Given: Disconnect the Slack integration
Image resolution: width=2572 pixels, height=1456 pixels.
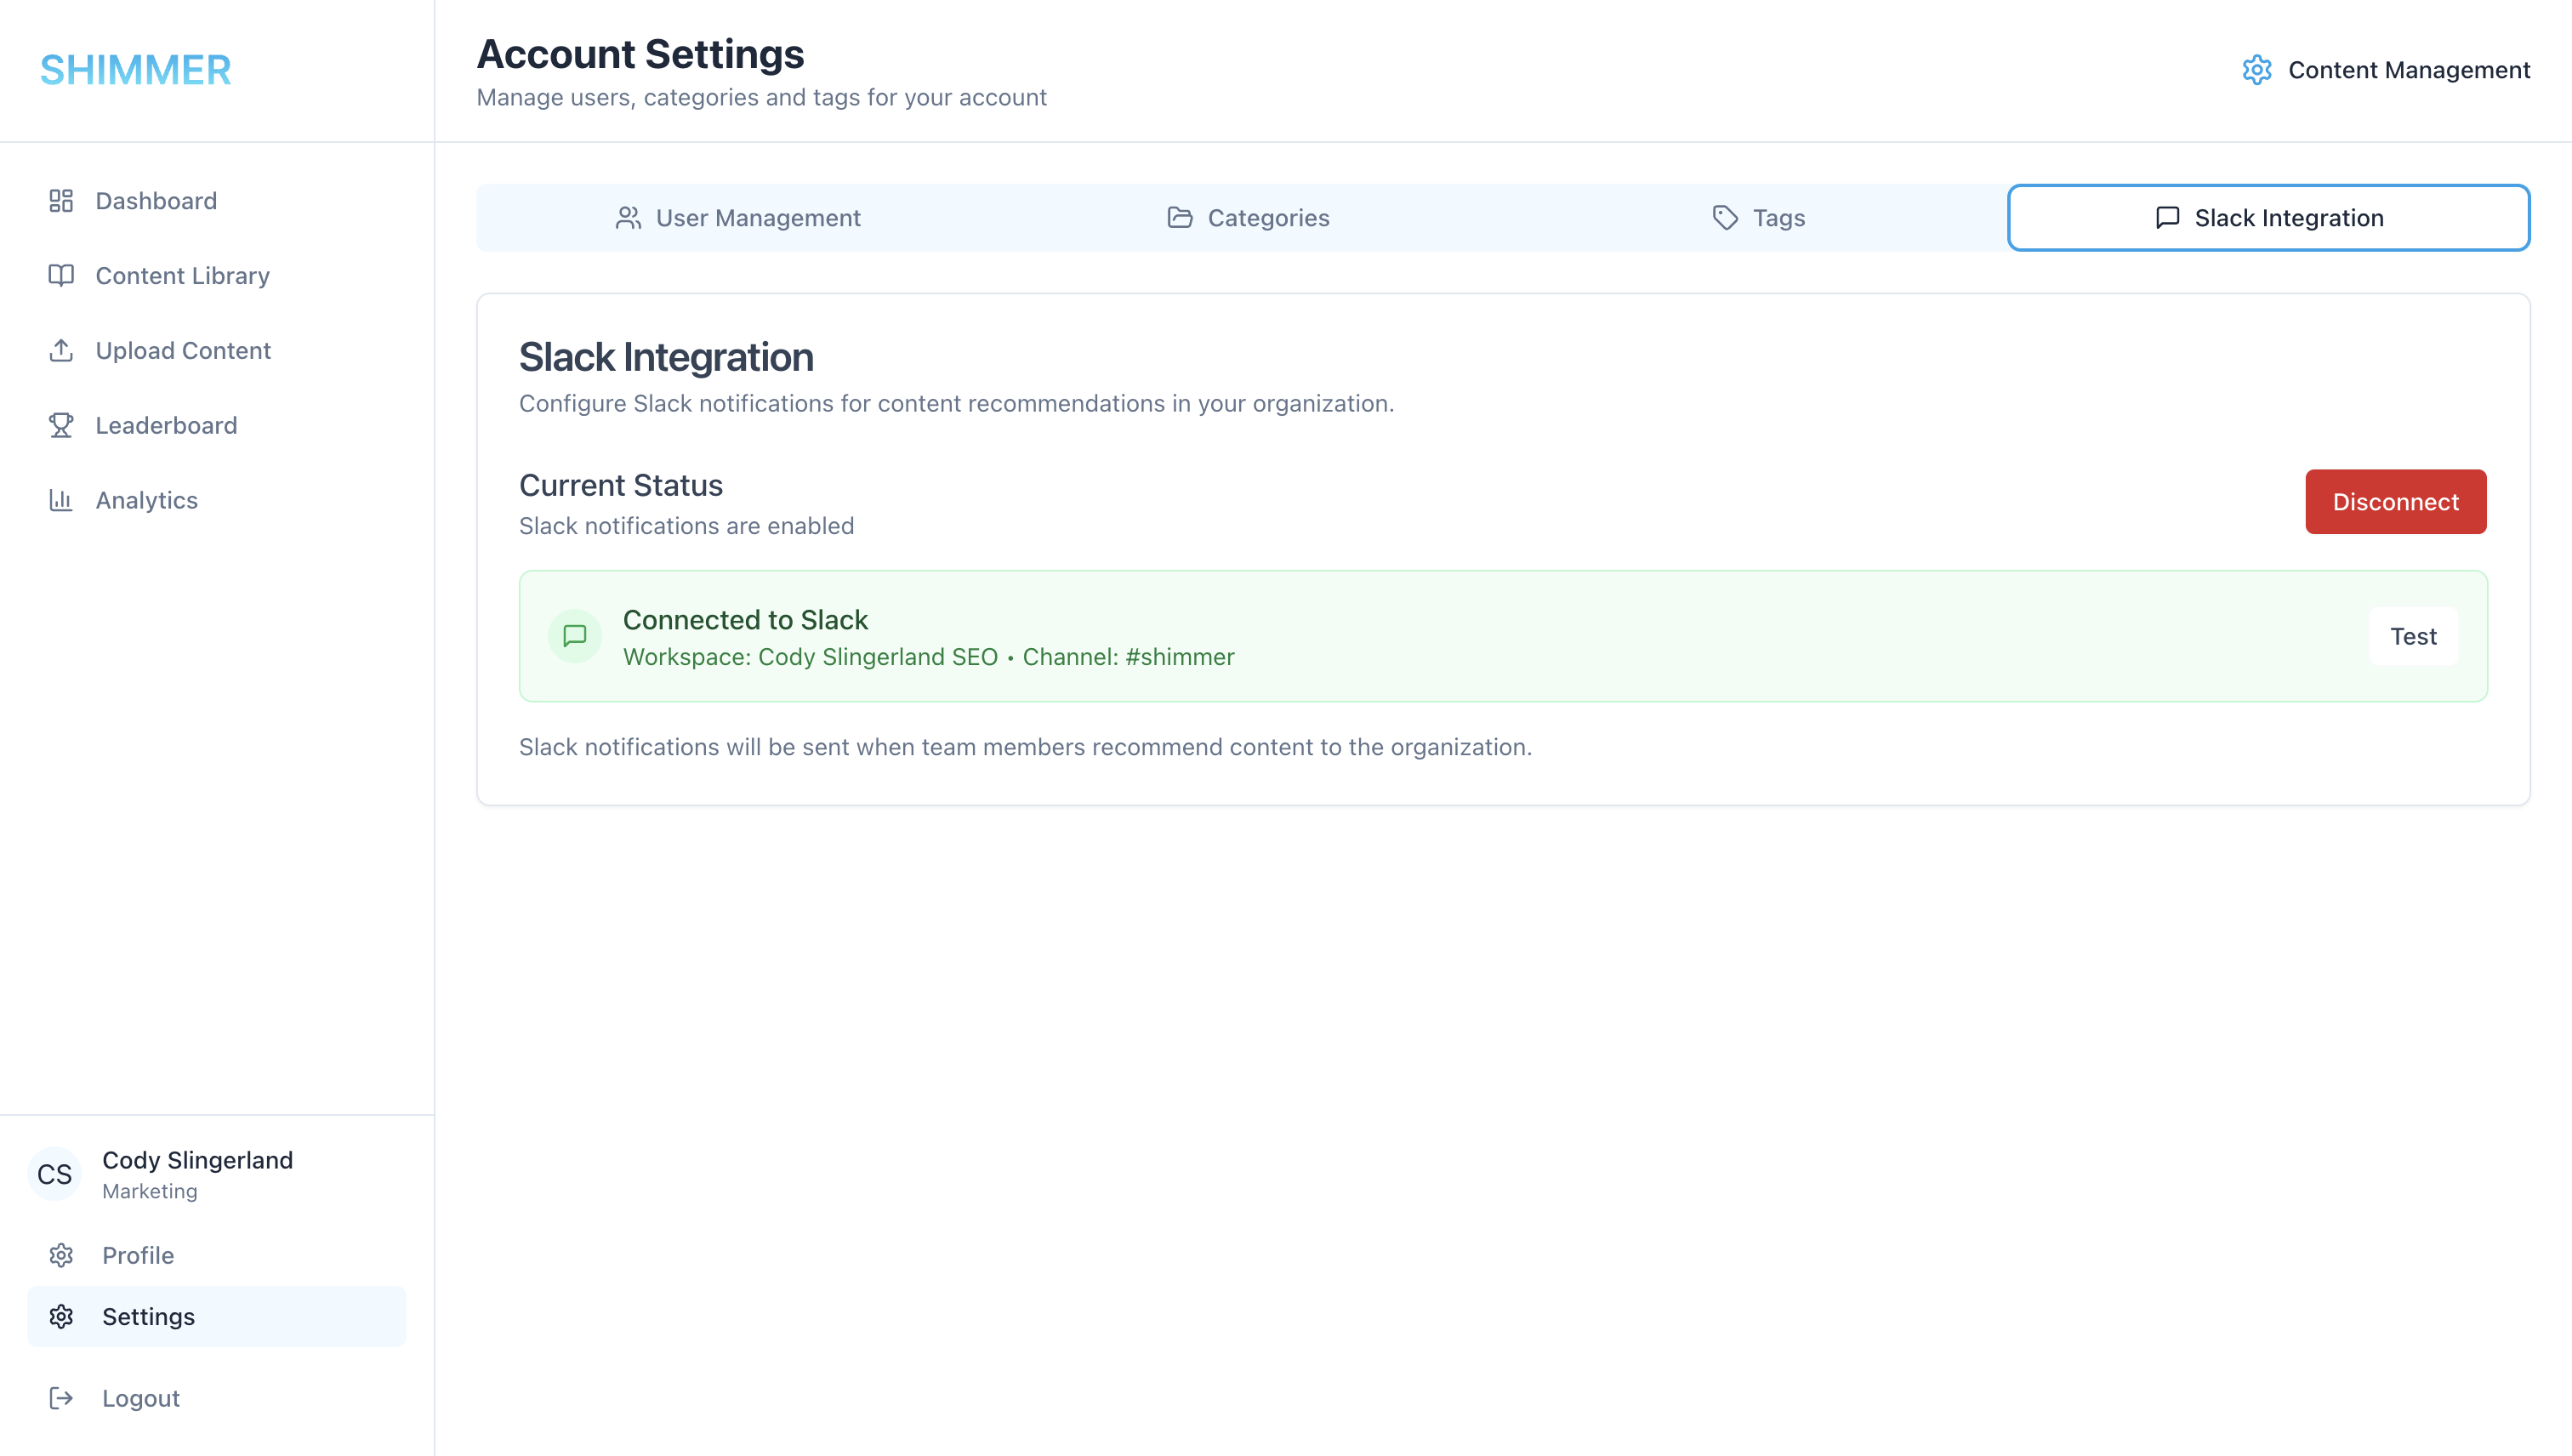Looking at the screenshot, I should point(2395,501).
